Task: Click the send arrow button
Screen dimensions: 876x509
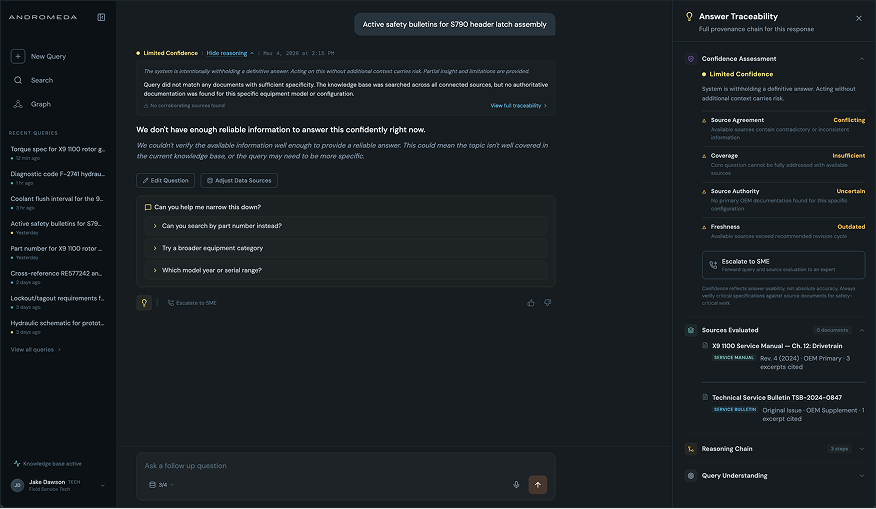Action: point(538,485)
